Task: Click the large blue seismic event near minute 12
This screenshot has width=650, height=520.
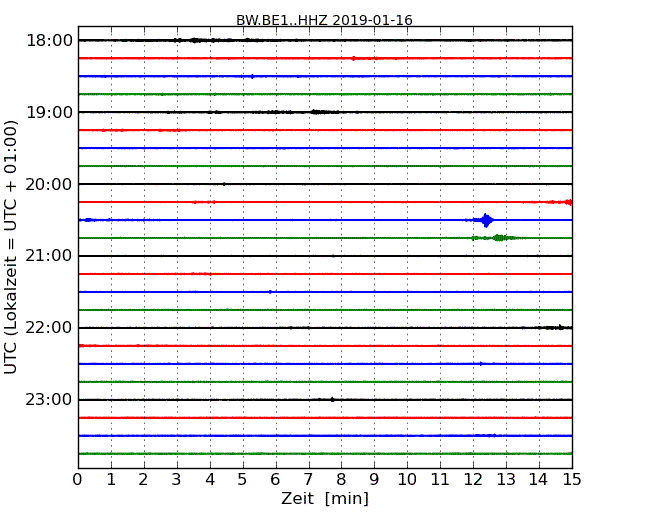Action: [x=486, y=220]
